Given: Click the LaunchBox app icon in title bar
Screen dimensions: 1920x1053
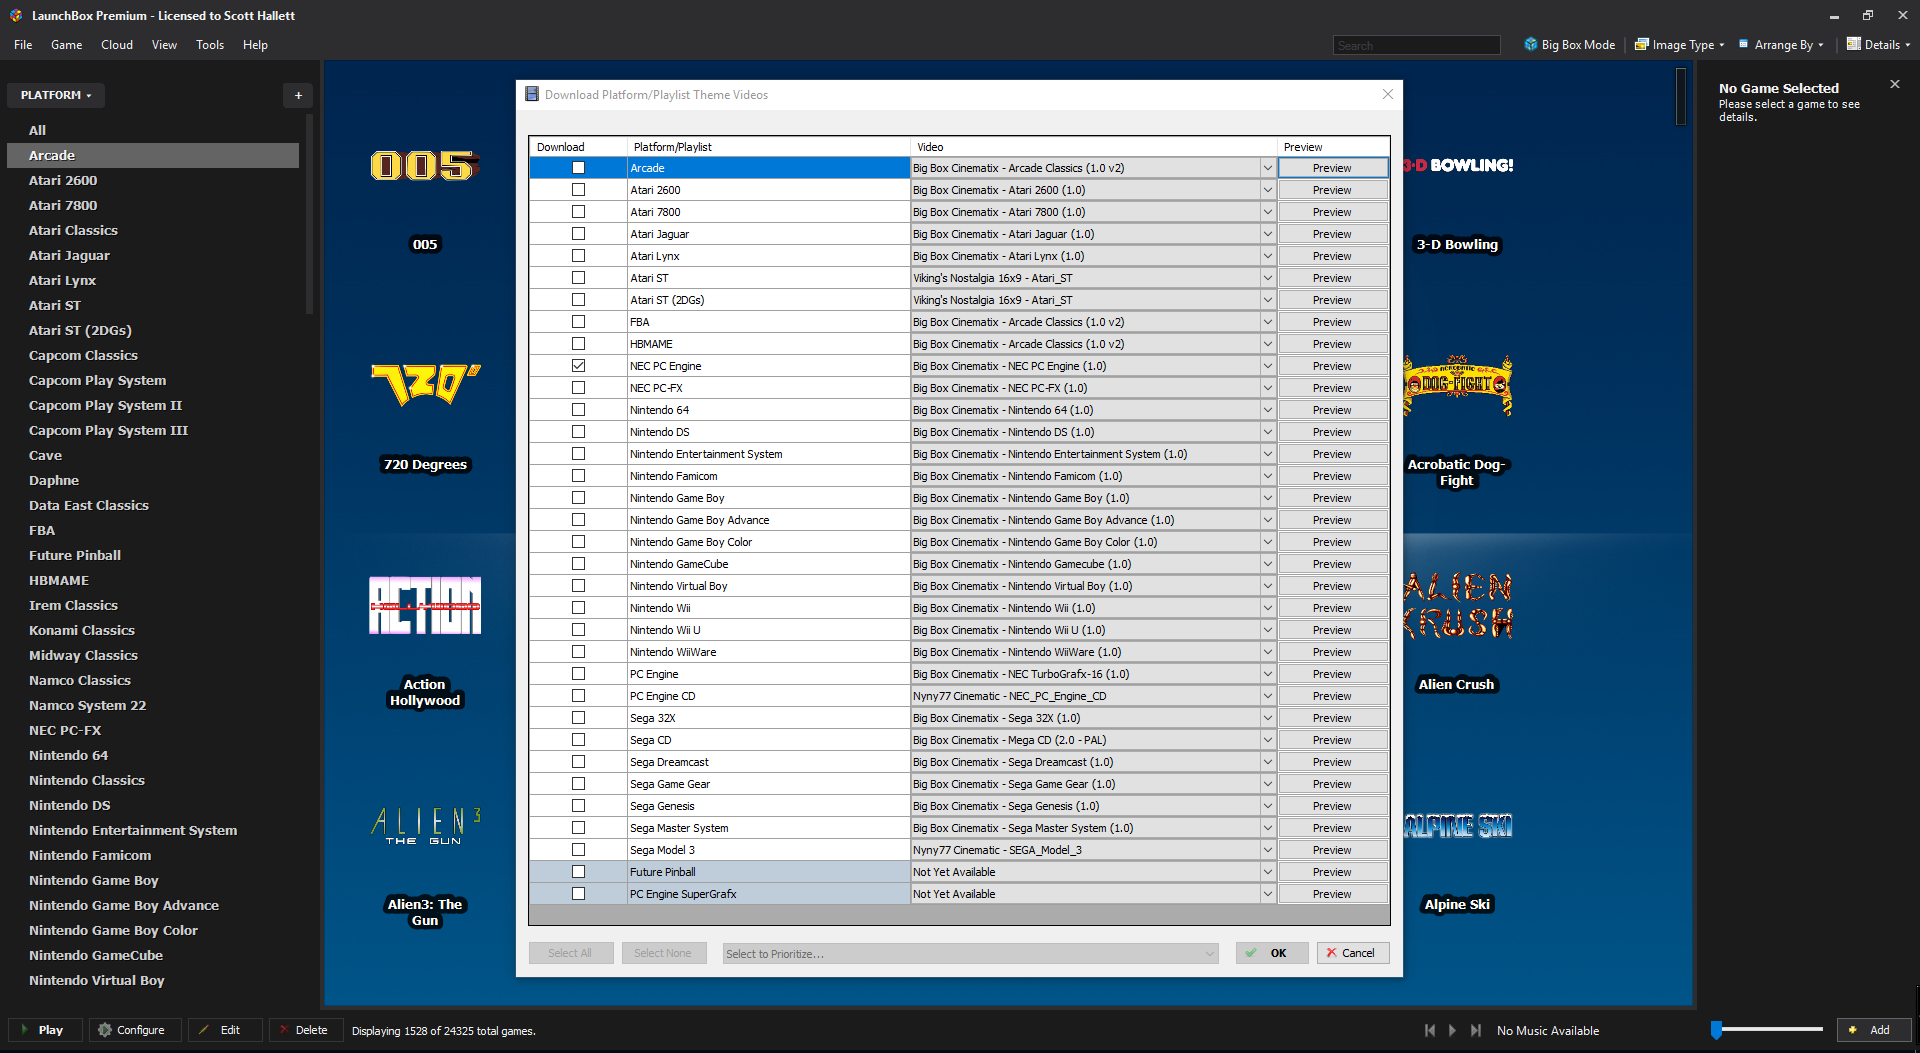Looking at the screenshot, I should [x=16, y=15].
